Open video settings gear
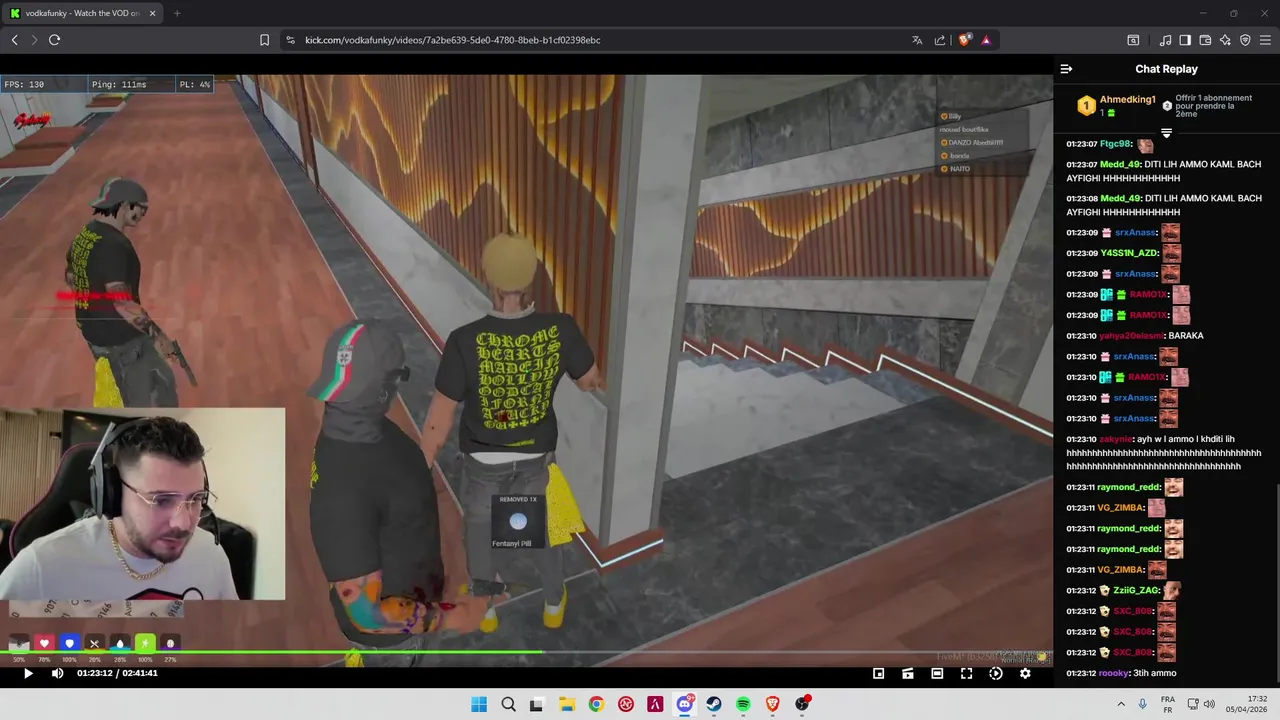1280x720 pixels. click(1025, 673)
